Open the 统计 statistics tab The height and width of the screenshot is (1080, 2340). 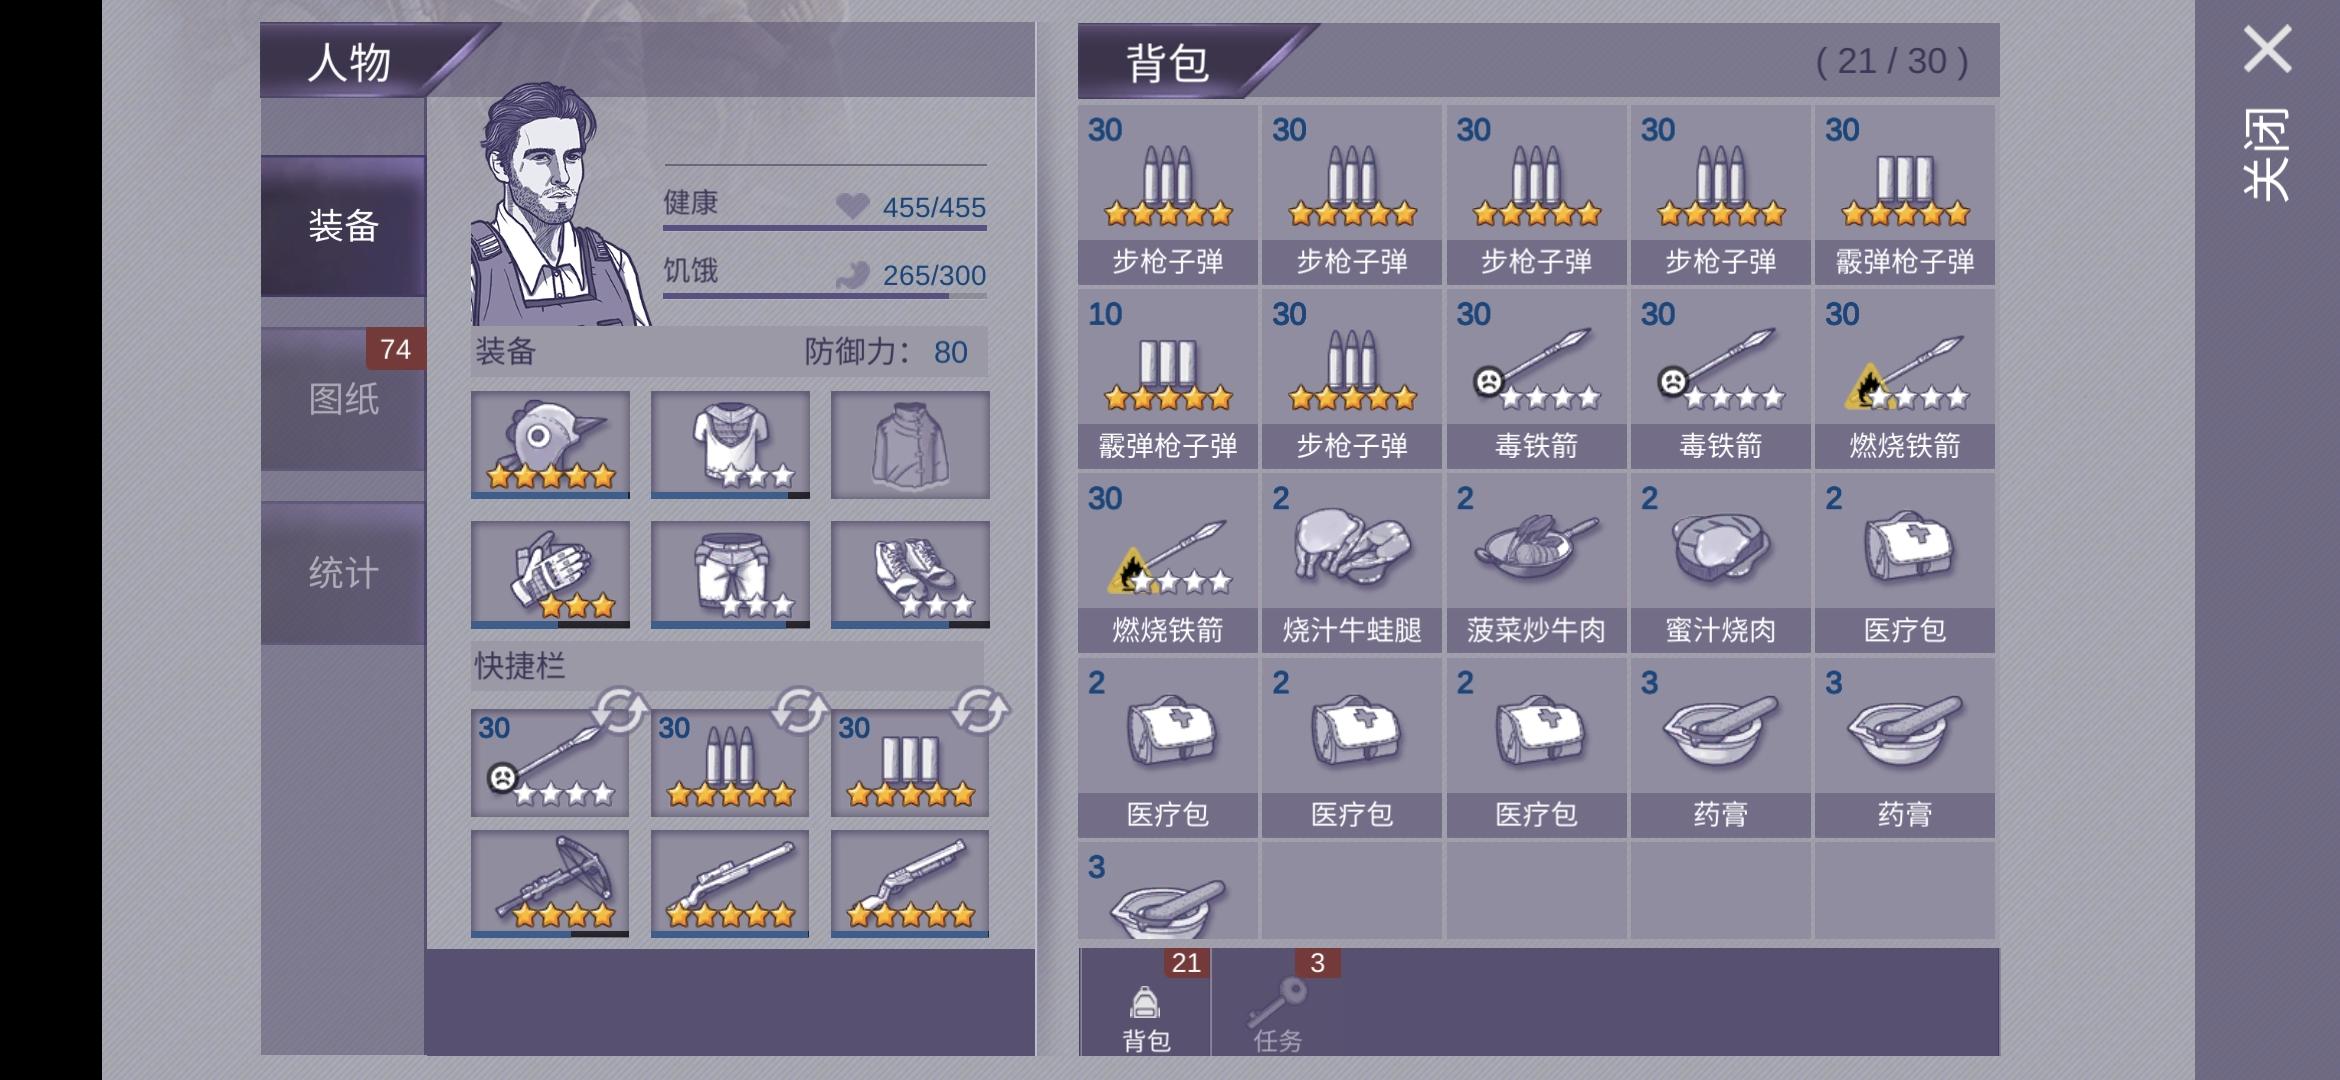click(343, 573)
